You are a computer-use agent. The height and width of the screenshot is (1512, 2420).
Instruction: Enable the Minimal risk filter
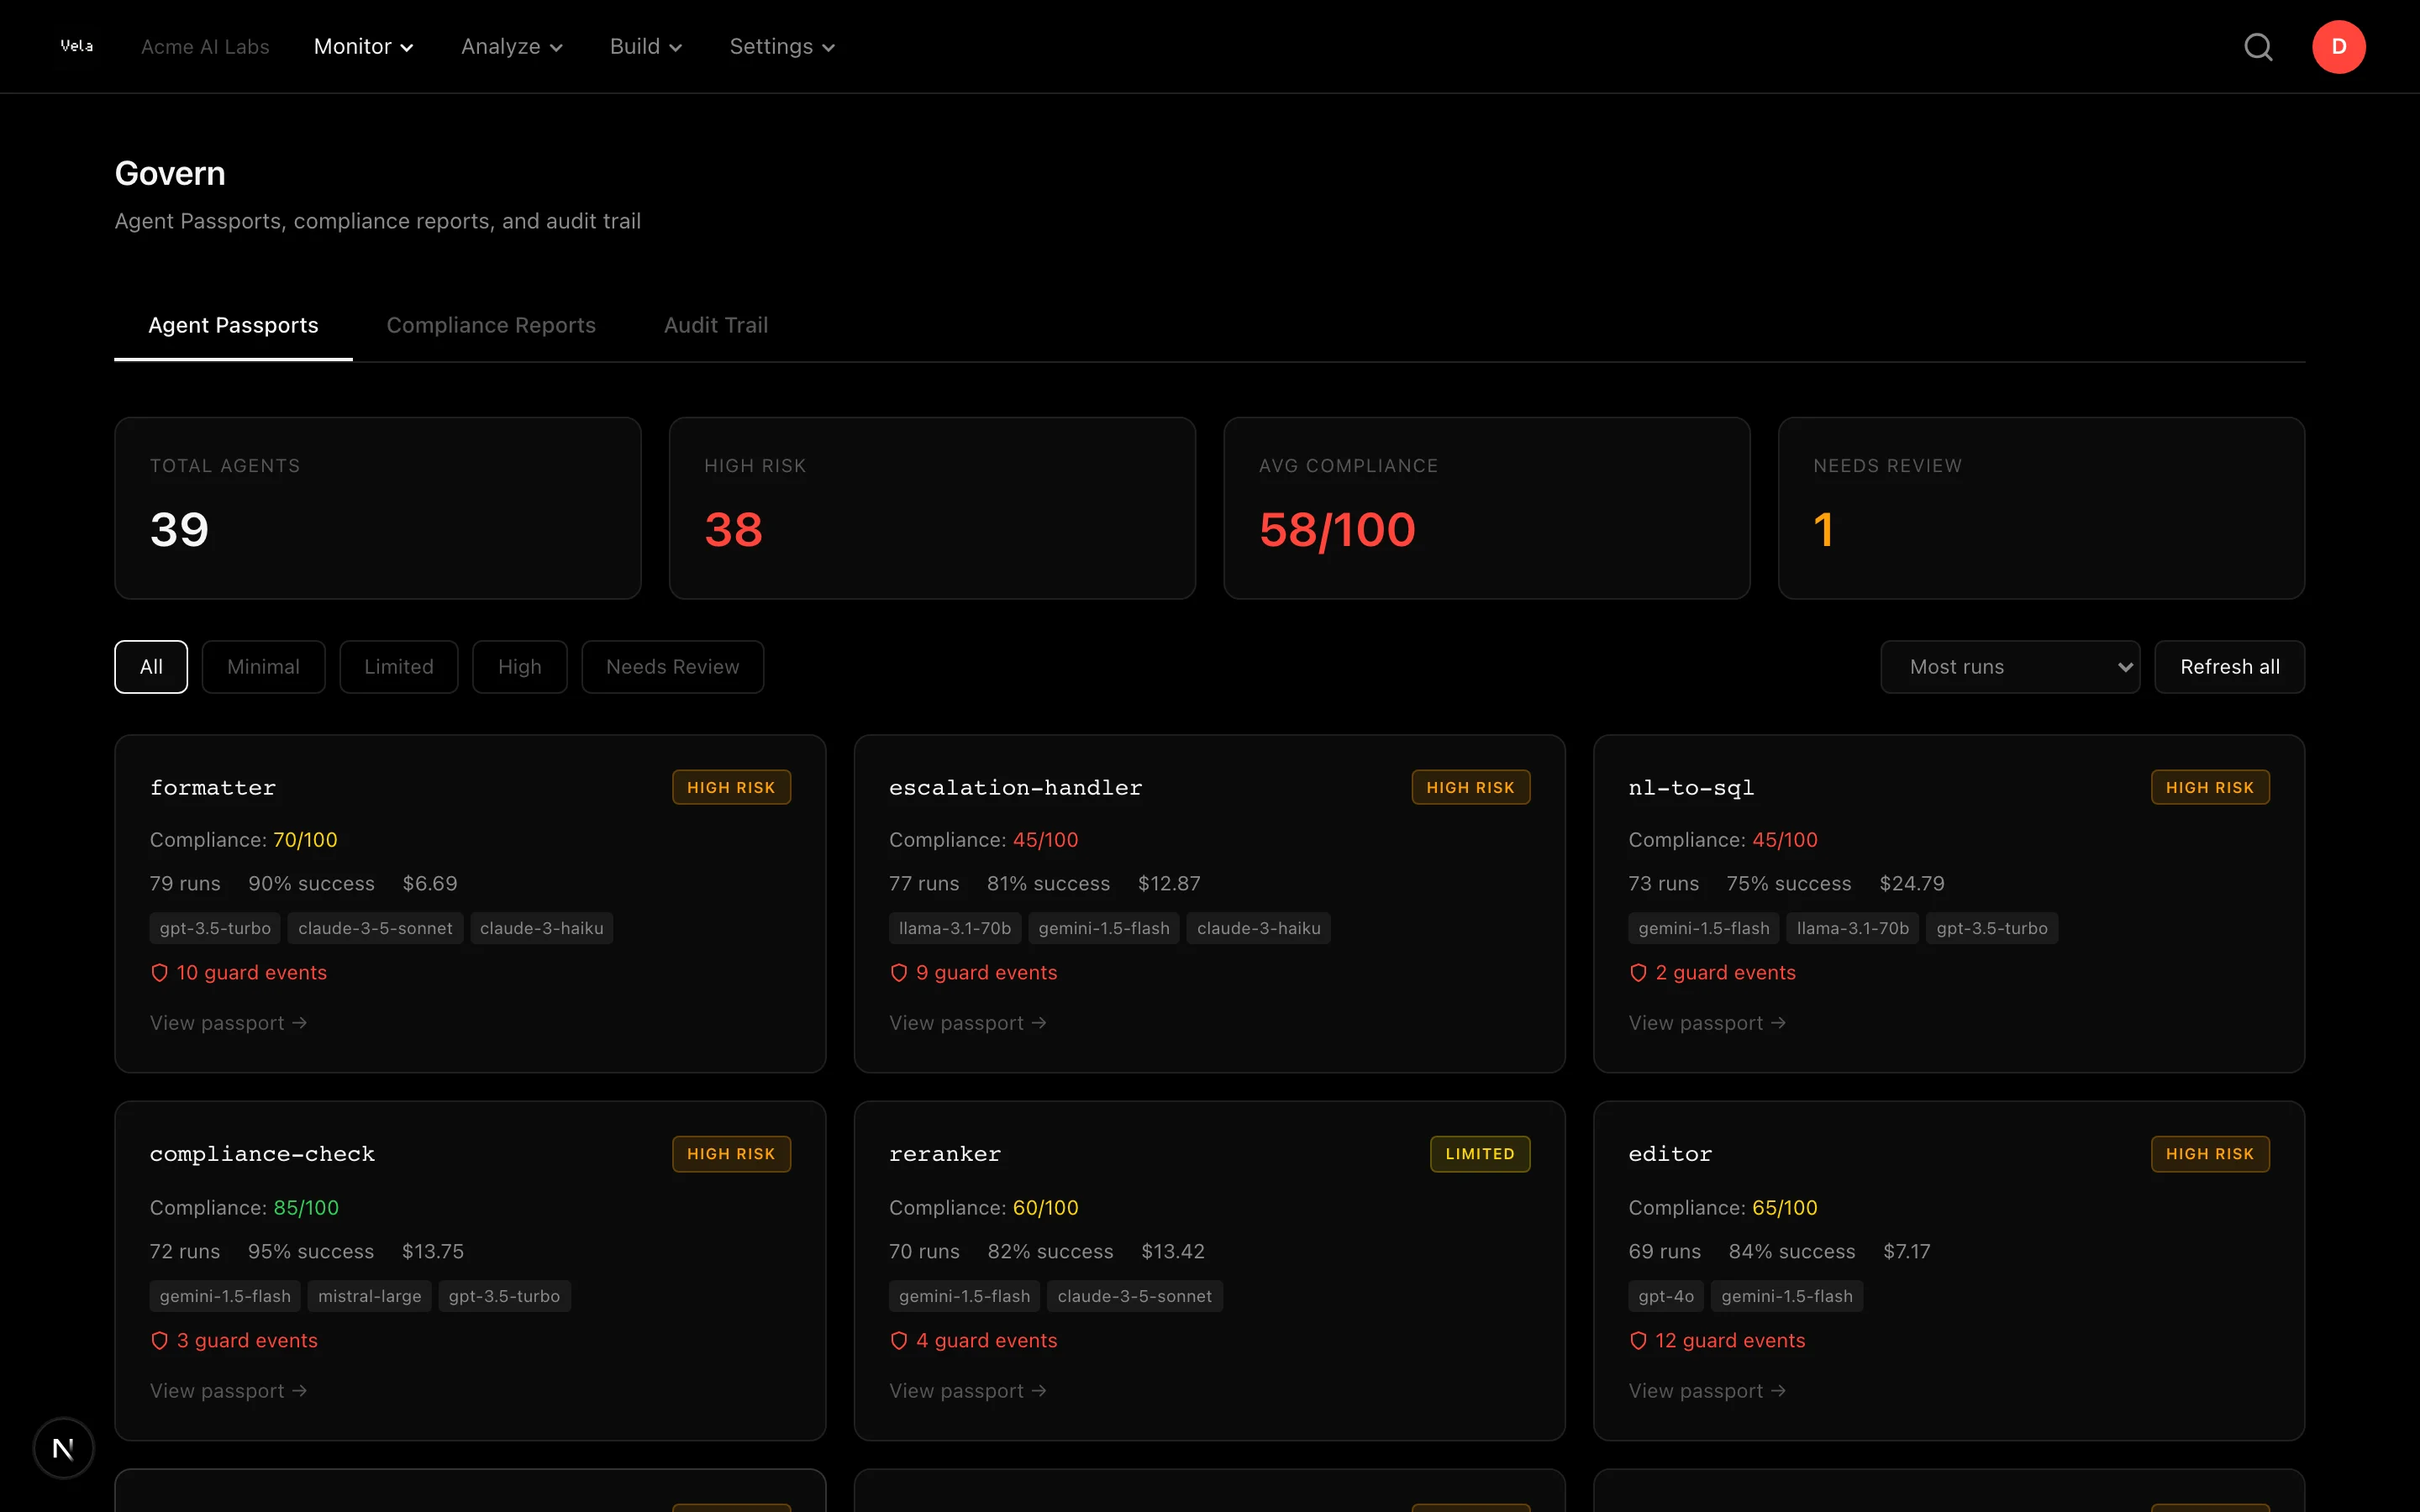263,666
